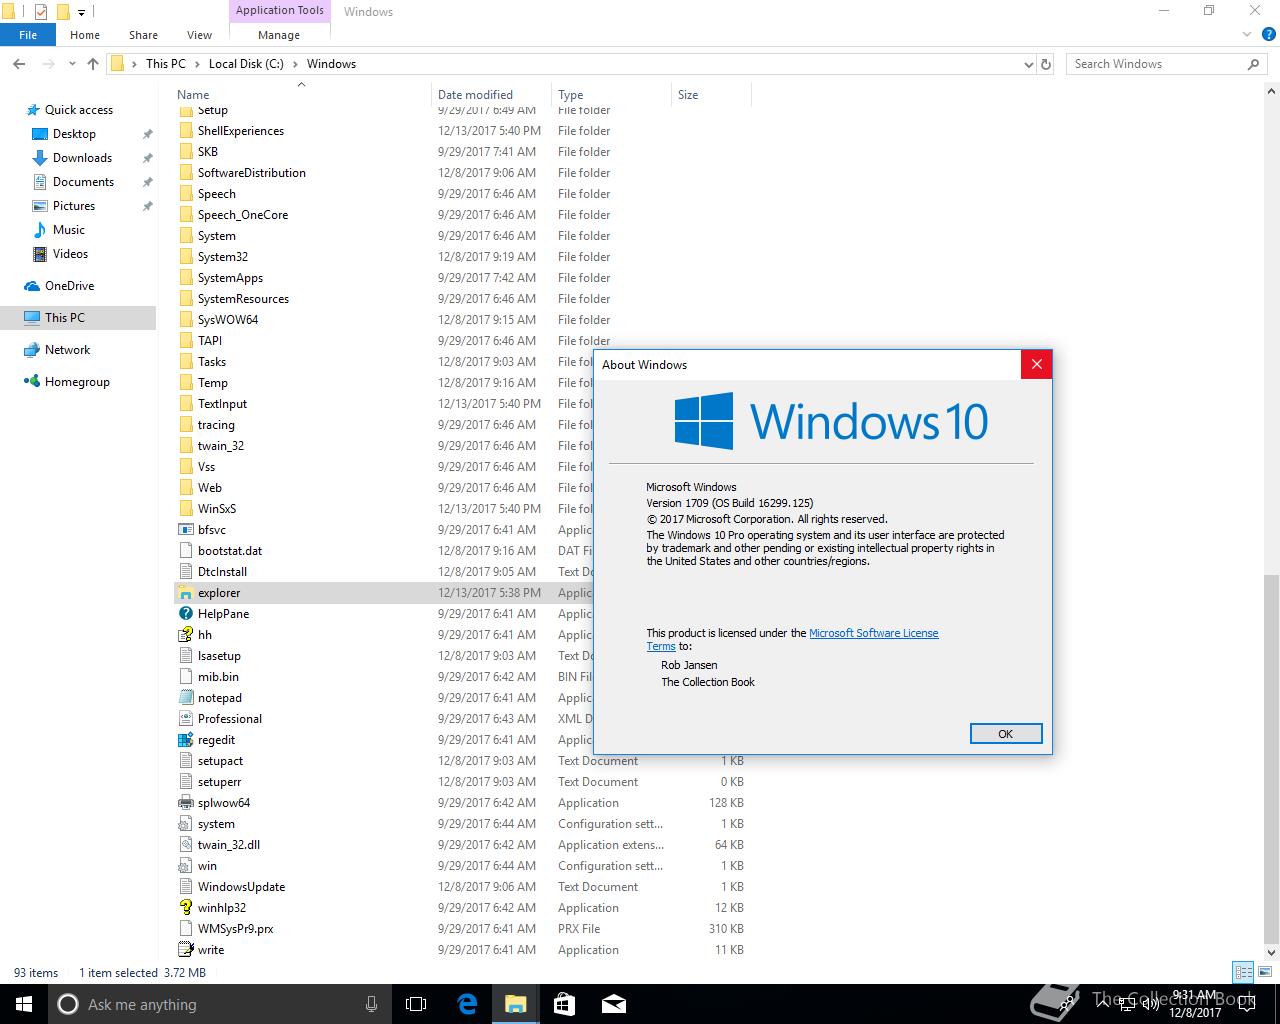
Task: Open Task View on taskbar
Action: [416, 1004]
